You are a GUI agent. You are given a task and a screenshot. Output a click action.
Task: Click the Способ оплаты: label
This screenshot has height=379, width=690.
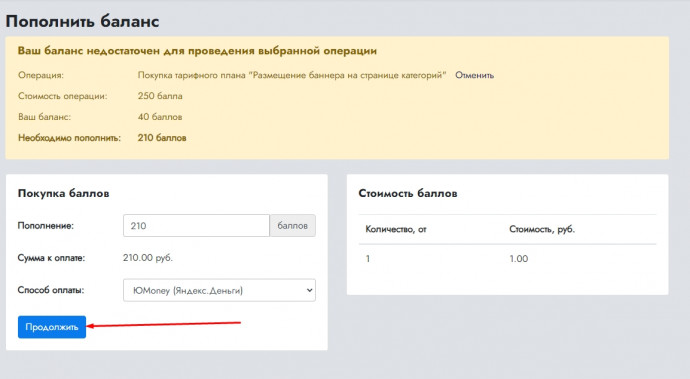pyautogui.click(x=51, y=290)
